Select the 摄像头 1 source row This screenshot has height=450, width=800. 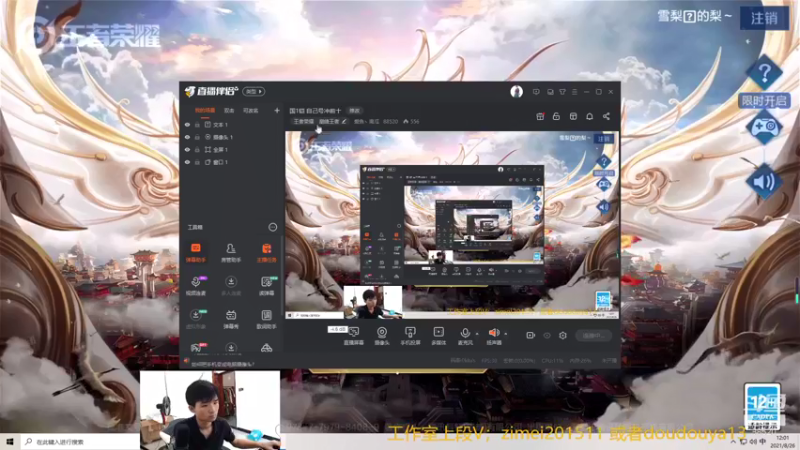pos(232,137)
